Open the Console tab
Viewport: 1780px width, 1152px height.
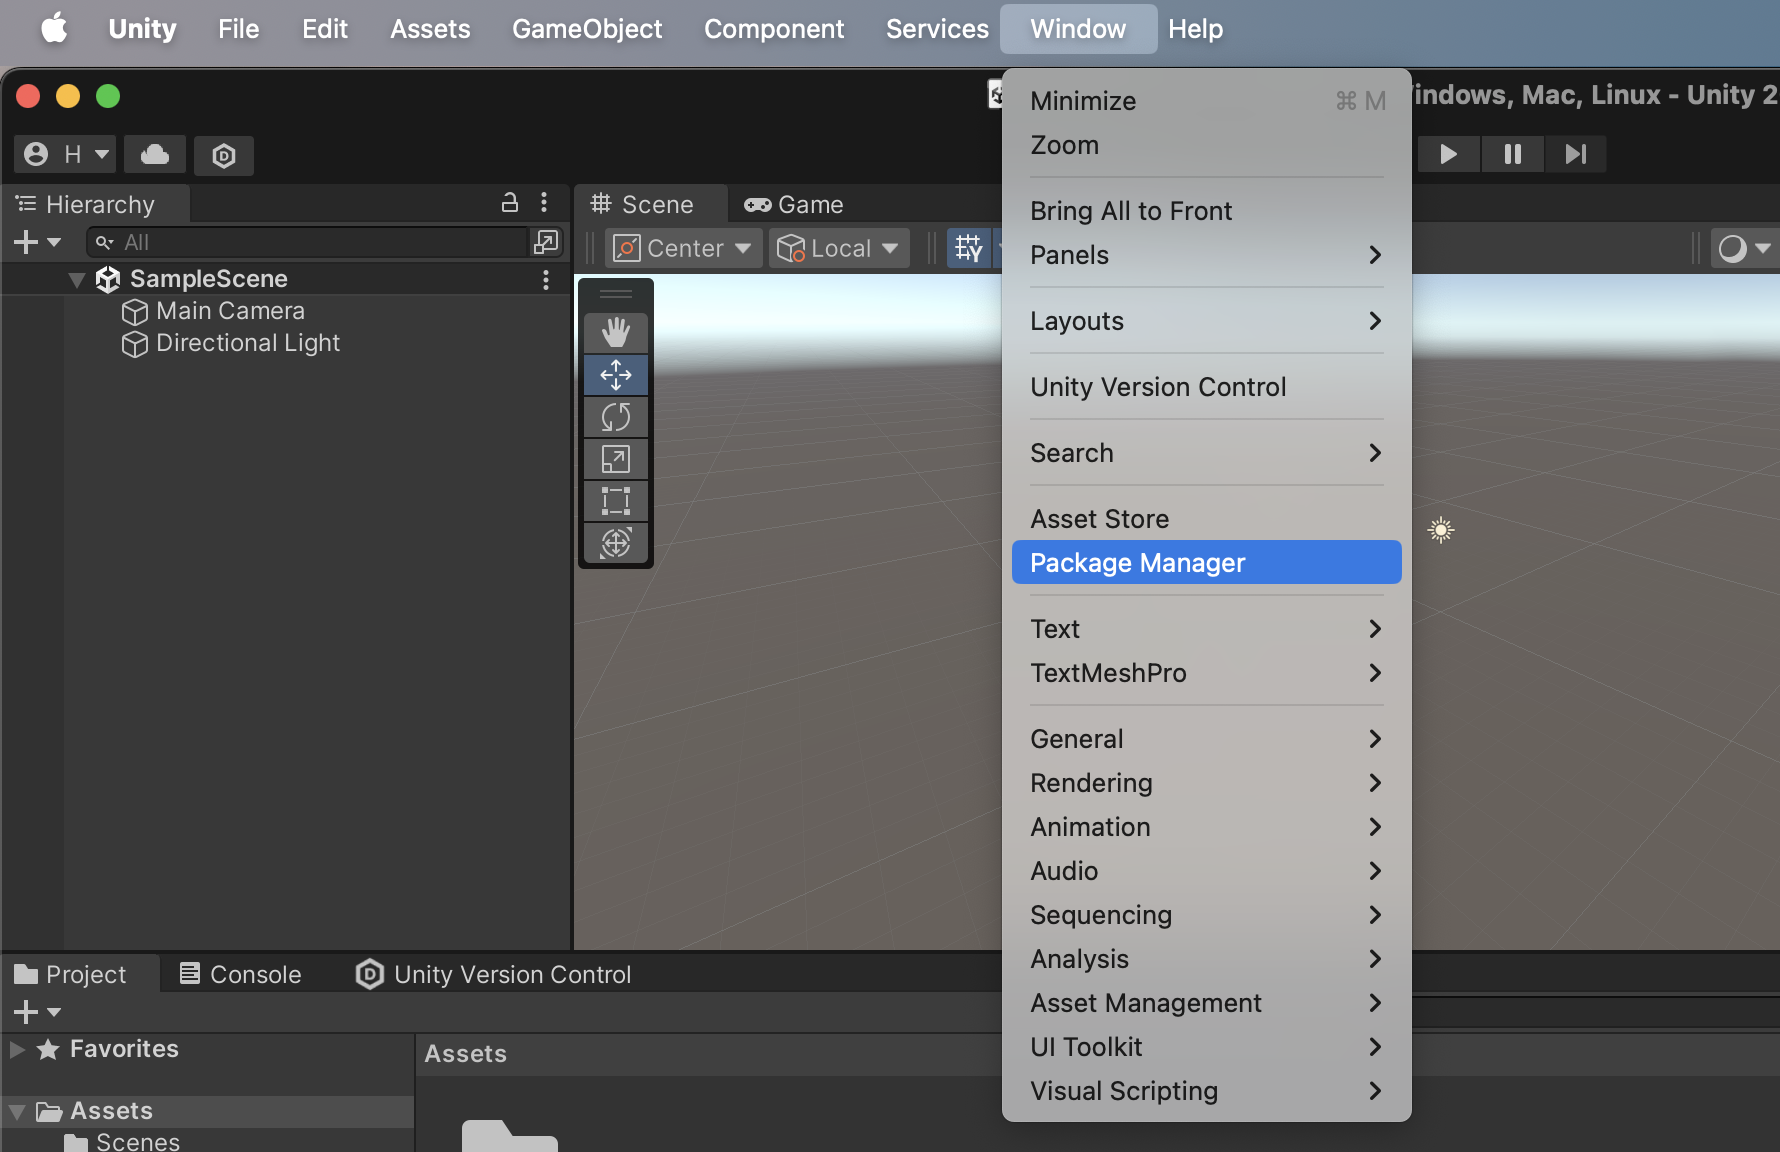coord(240,974)
